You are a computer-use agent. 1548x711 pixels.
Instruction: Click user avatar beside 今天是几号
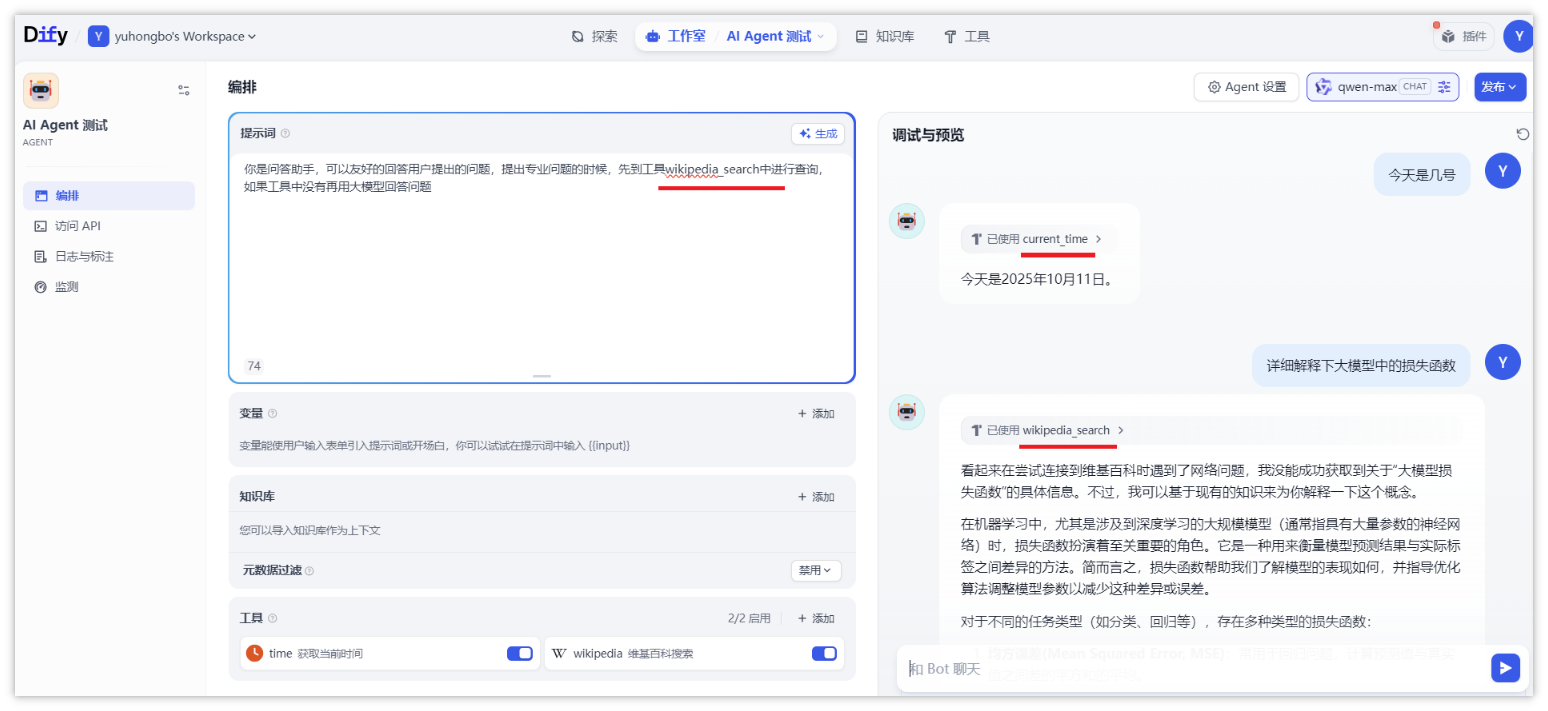pos(1503,171)
